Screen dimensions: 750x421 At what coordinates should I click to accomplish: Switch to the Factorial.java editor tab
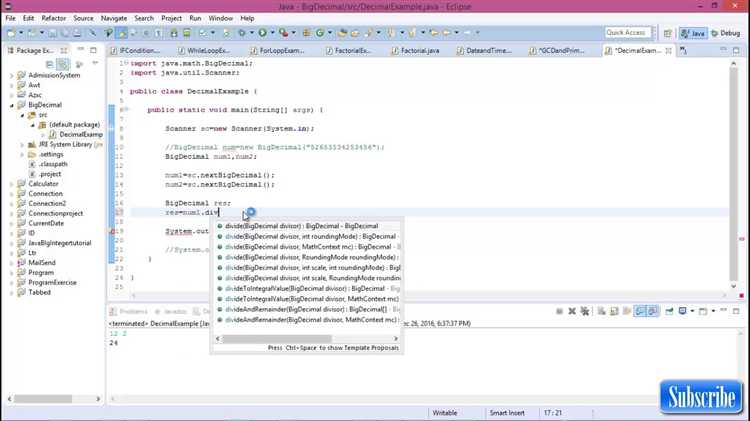[417, 50]
